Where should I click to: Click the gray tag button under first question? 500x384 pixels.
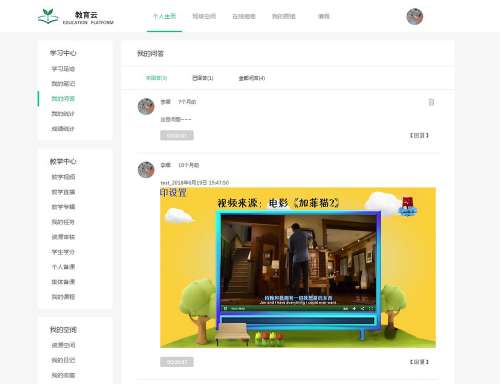click(x=177, y=135)
